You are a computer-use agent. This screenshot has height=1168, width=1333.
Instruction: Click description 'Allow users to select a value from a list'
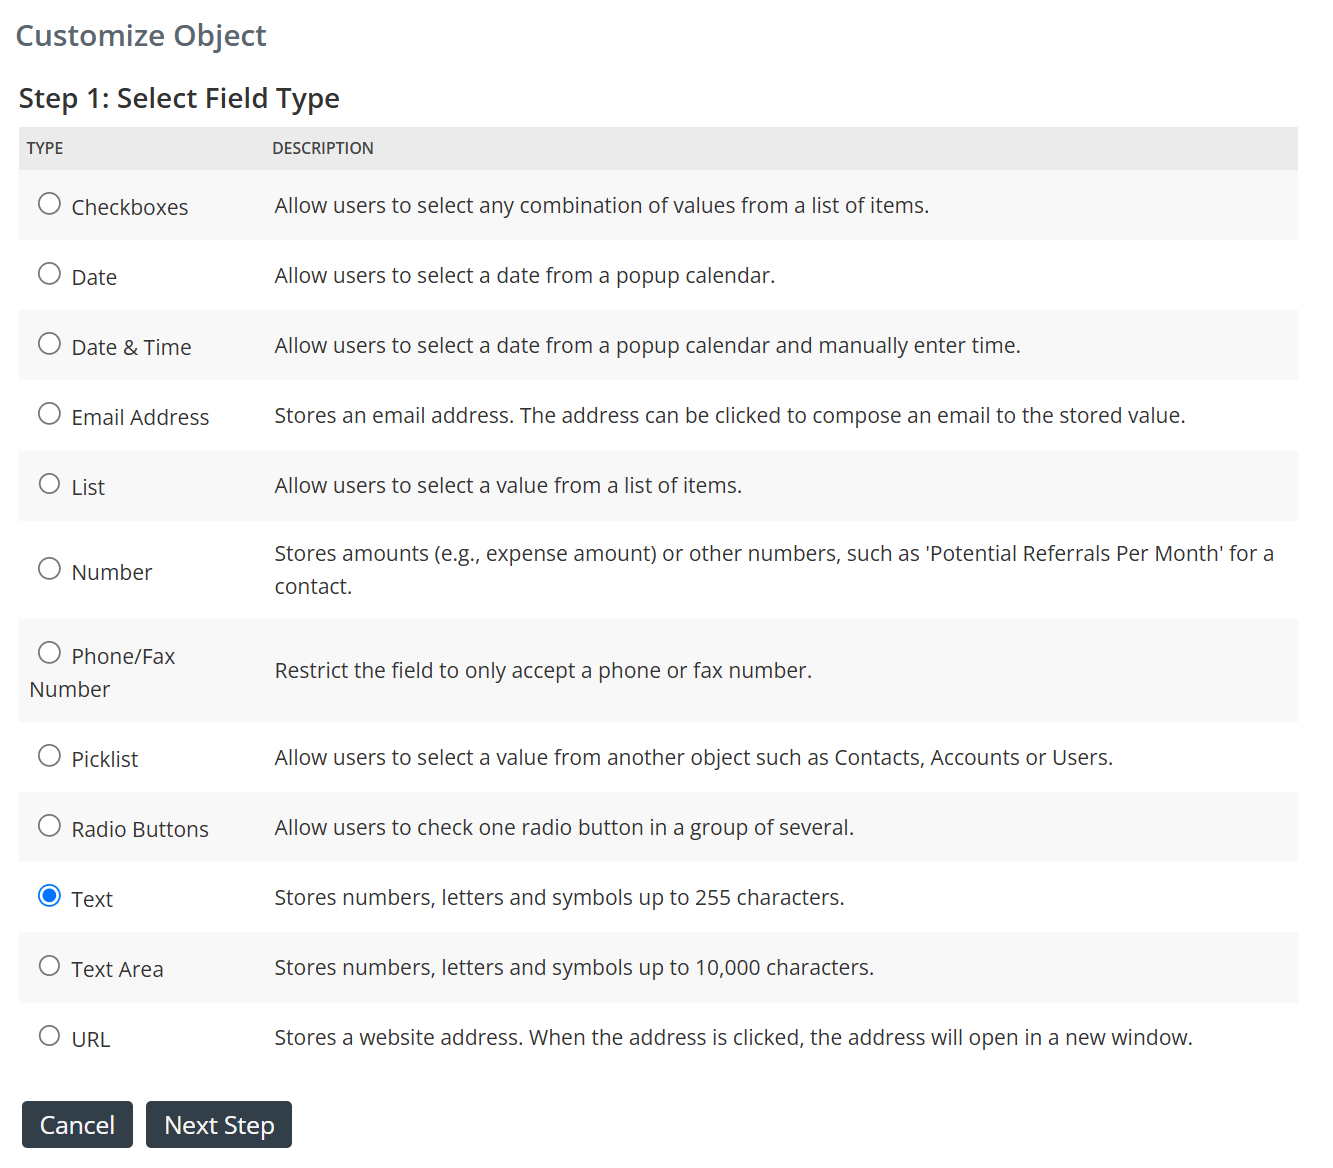[508, 485]
